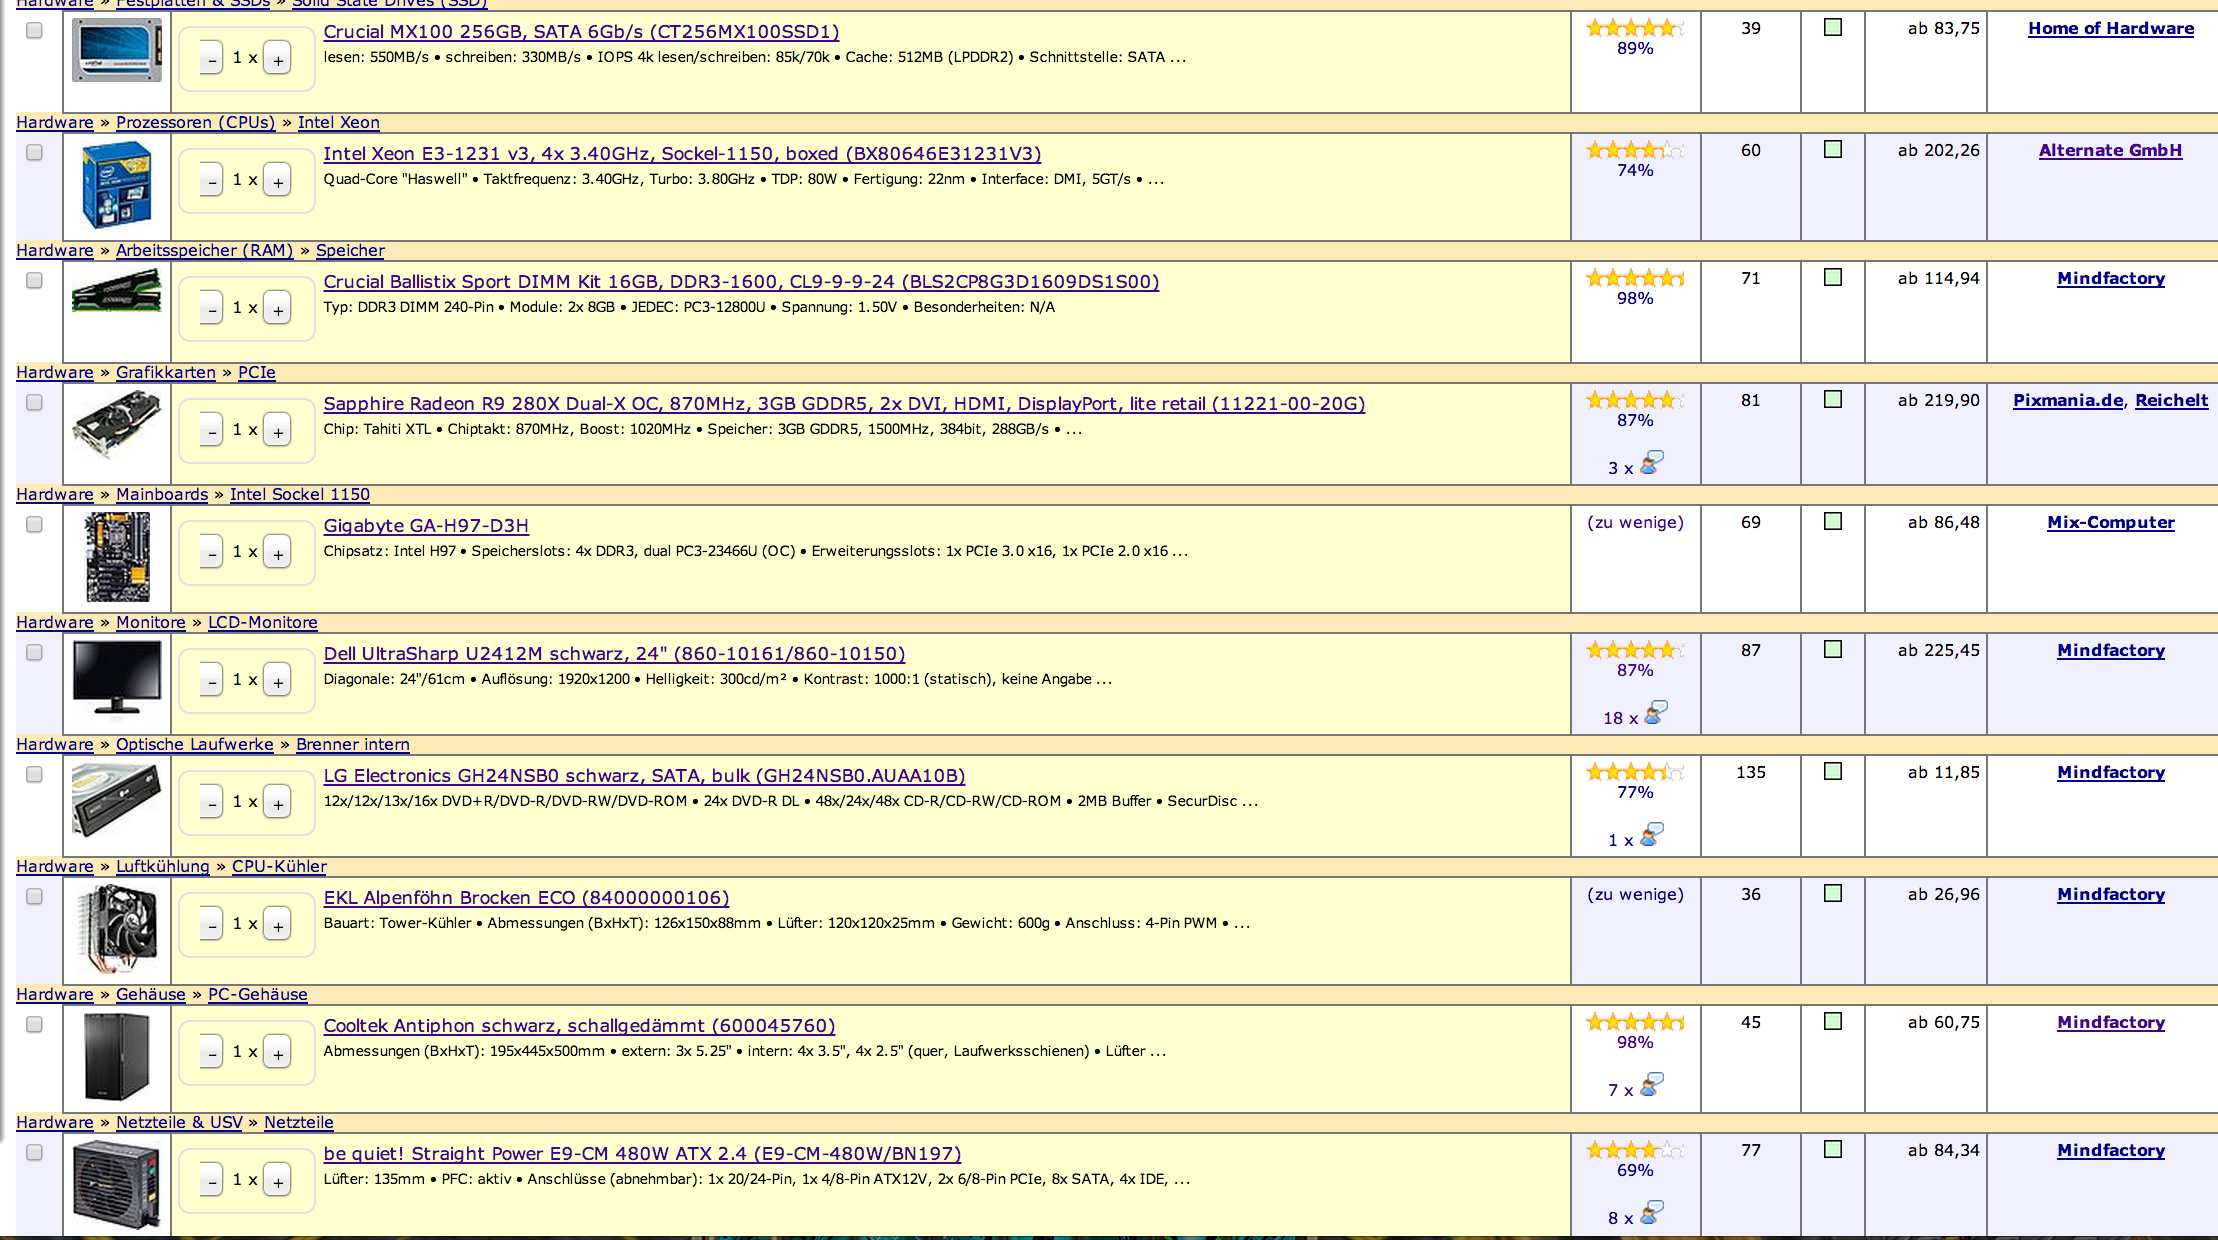
Task: Open Grafikkarten category breadcrumb
Action: [165, 372]
